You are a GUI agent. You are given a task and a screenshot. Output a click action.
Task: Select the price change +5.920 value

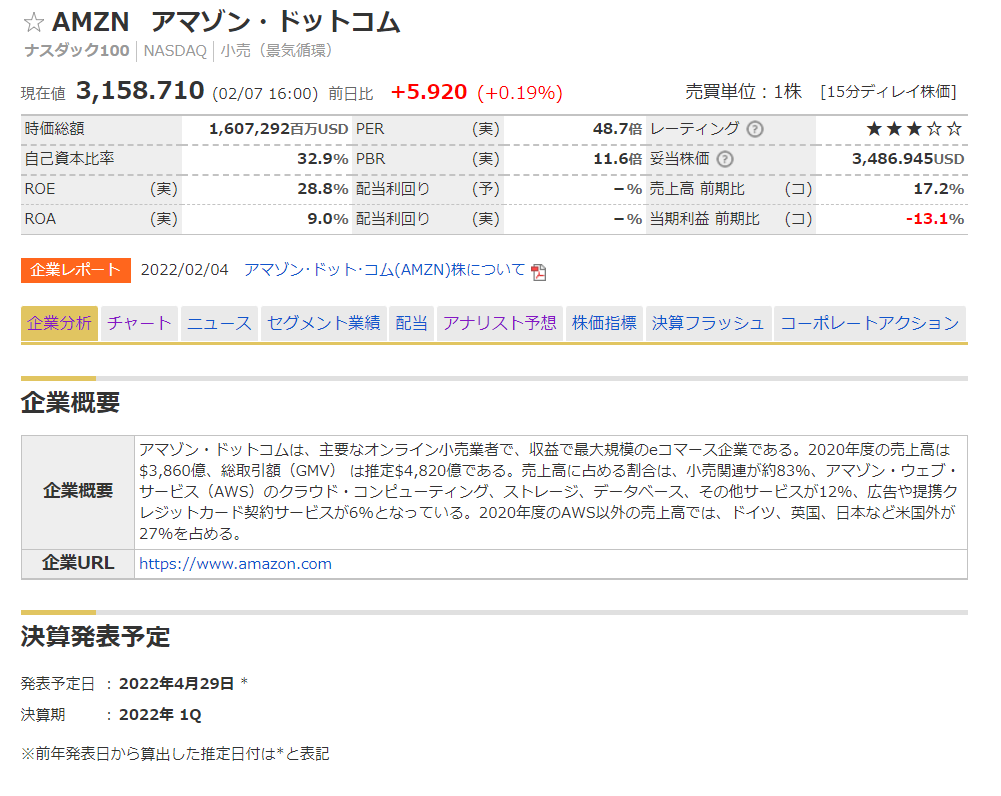coord(429,92)
